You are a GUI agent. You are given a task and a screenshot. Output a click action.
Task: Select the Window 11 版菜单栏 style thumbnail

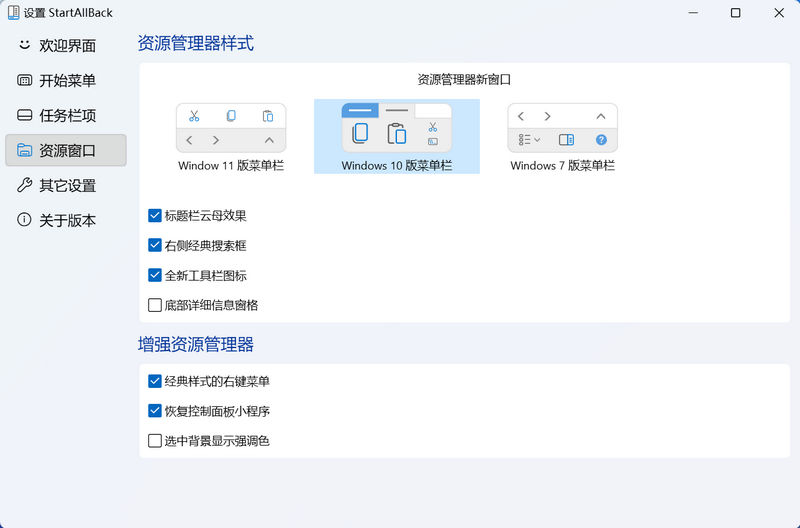[231, 128]
